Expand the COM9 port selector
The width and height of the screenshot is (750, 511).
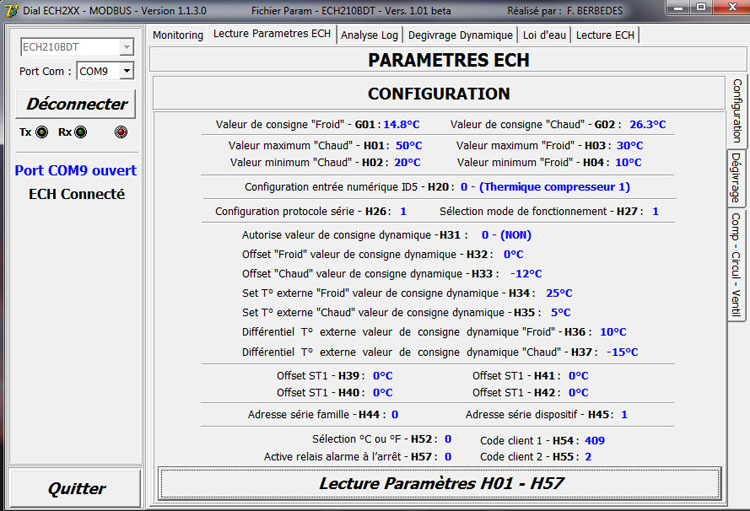pos(126,71)
